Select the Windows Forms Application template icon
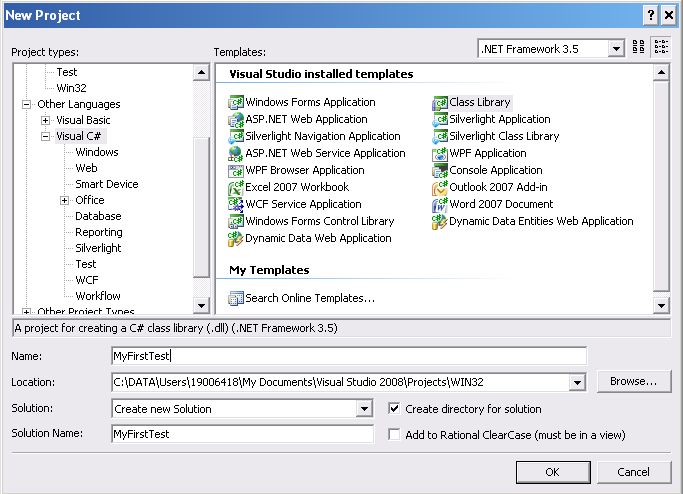This screenshot has width=683, height=494. coord(236,103)
